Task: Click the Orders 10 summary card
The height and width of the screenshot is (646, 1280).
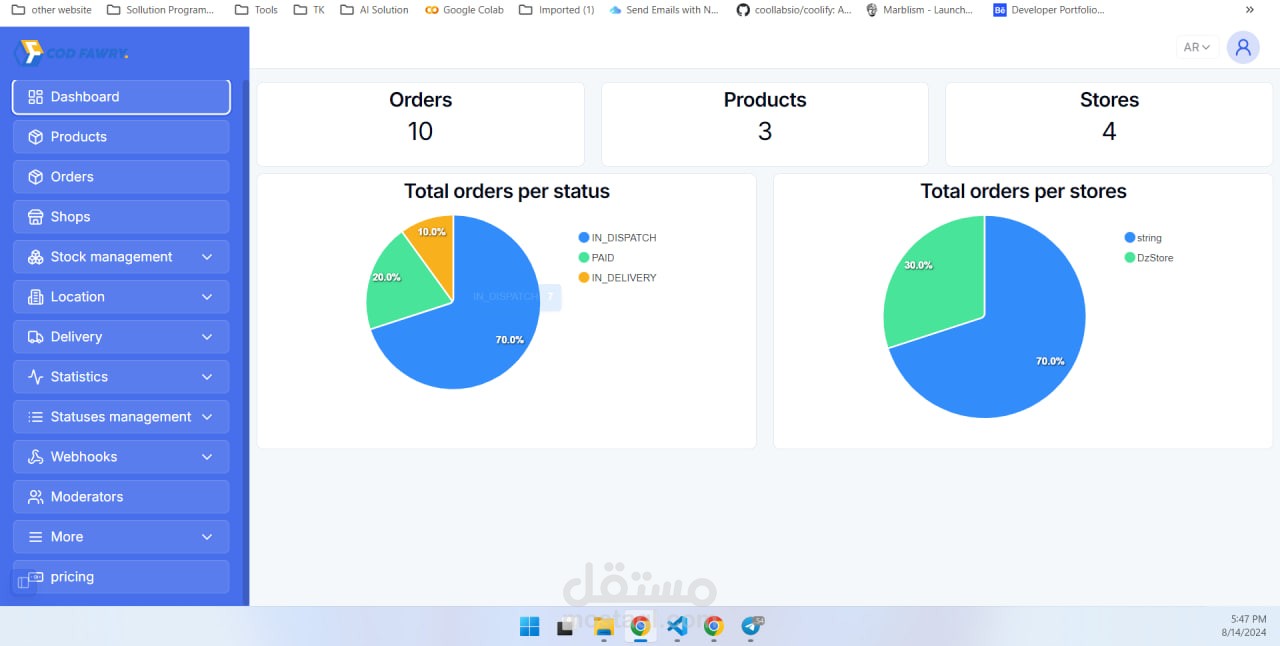Action: pyautogui.click(x=421, y=124)
